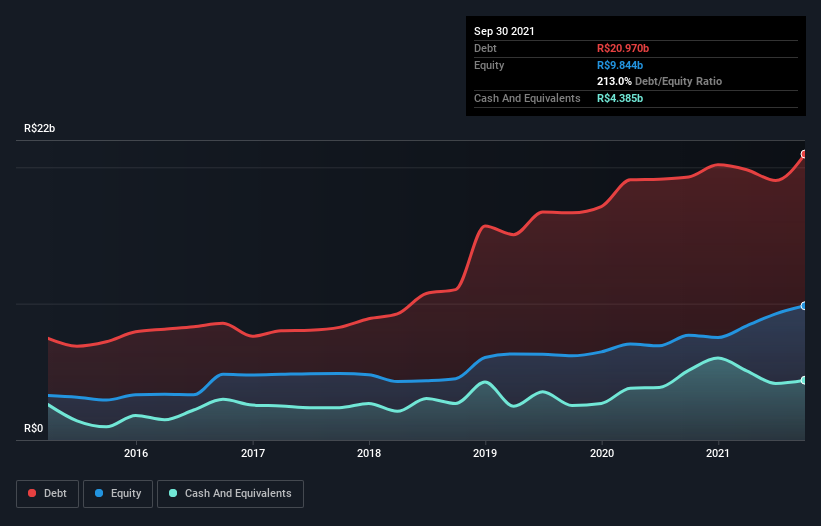Image resolution: width=821 pixels, height=526 pixels.
Task: Click the Debt label in tooltip
Action: [485, 48]
